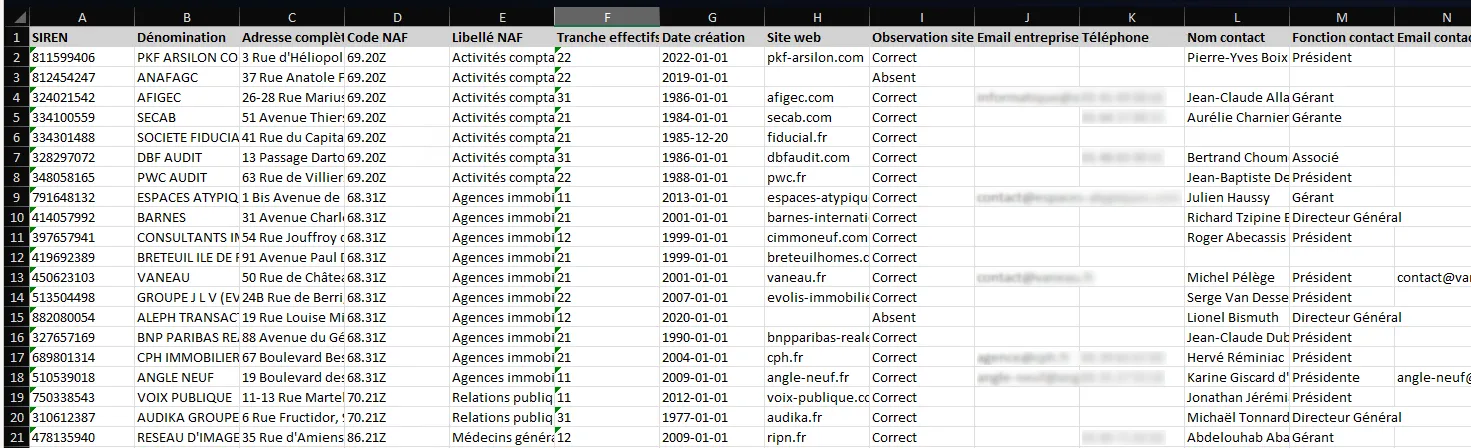Select date cell 2013-01-01
The width and height of the screenshot is (1471, 448).
pyautogui.click(x=712, y=197)
